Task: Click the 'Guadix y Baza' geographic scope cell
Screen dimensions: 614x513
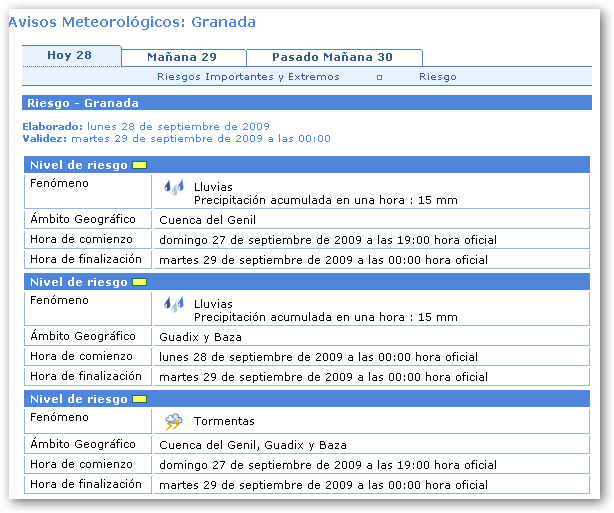Action: (x=200, y=337)
